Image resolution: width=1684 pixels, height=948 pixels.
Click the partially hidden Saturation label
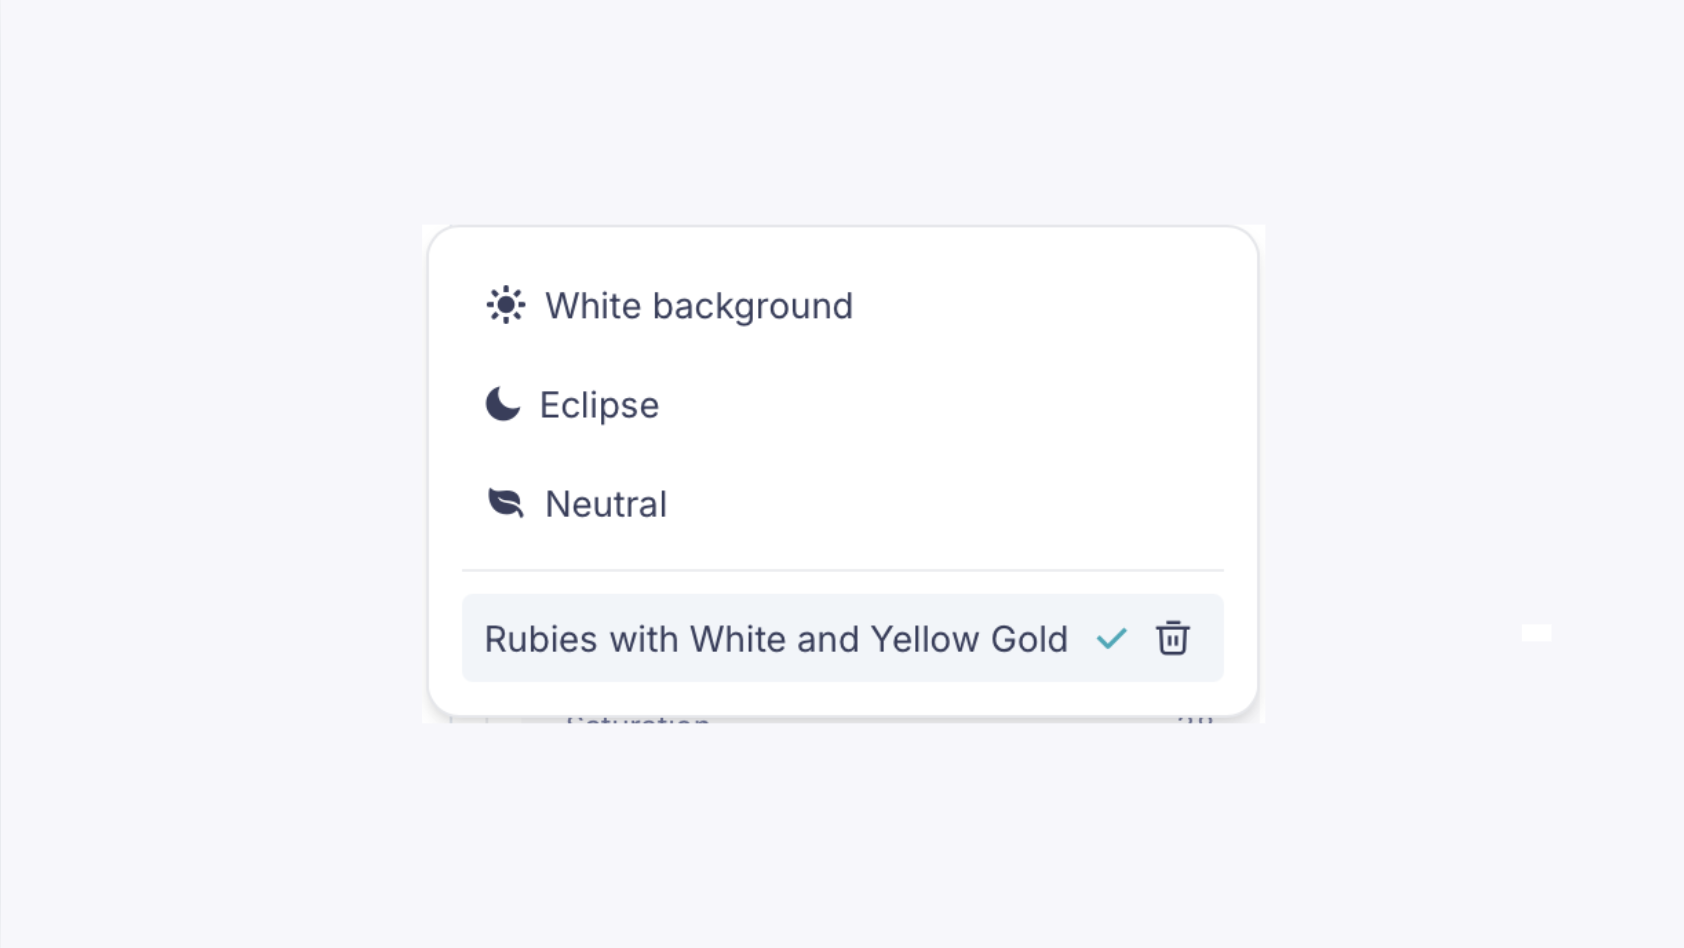[638, 719]
